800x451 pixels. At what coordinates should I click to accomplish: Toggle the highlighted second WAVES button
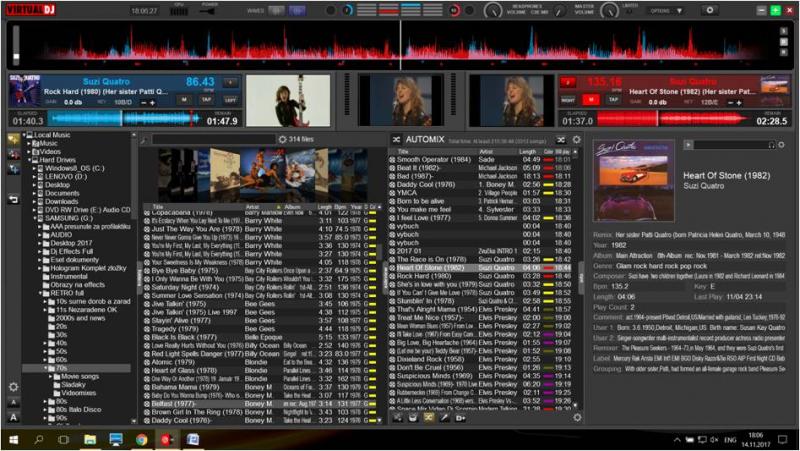(297, 10)
